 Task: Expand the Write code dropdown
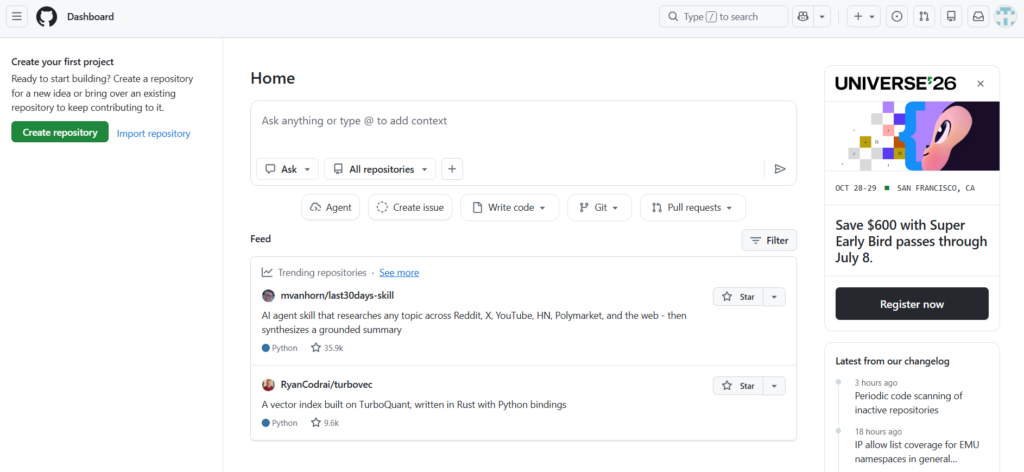point(509,207)
